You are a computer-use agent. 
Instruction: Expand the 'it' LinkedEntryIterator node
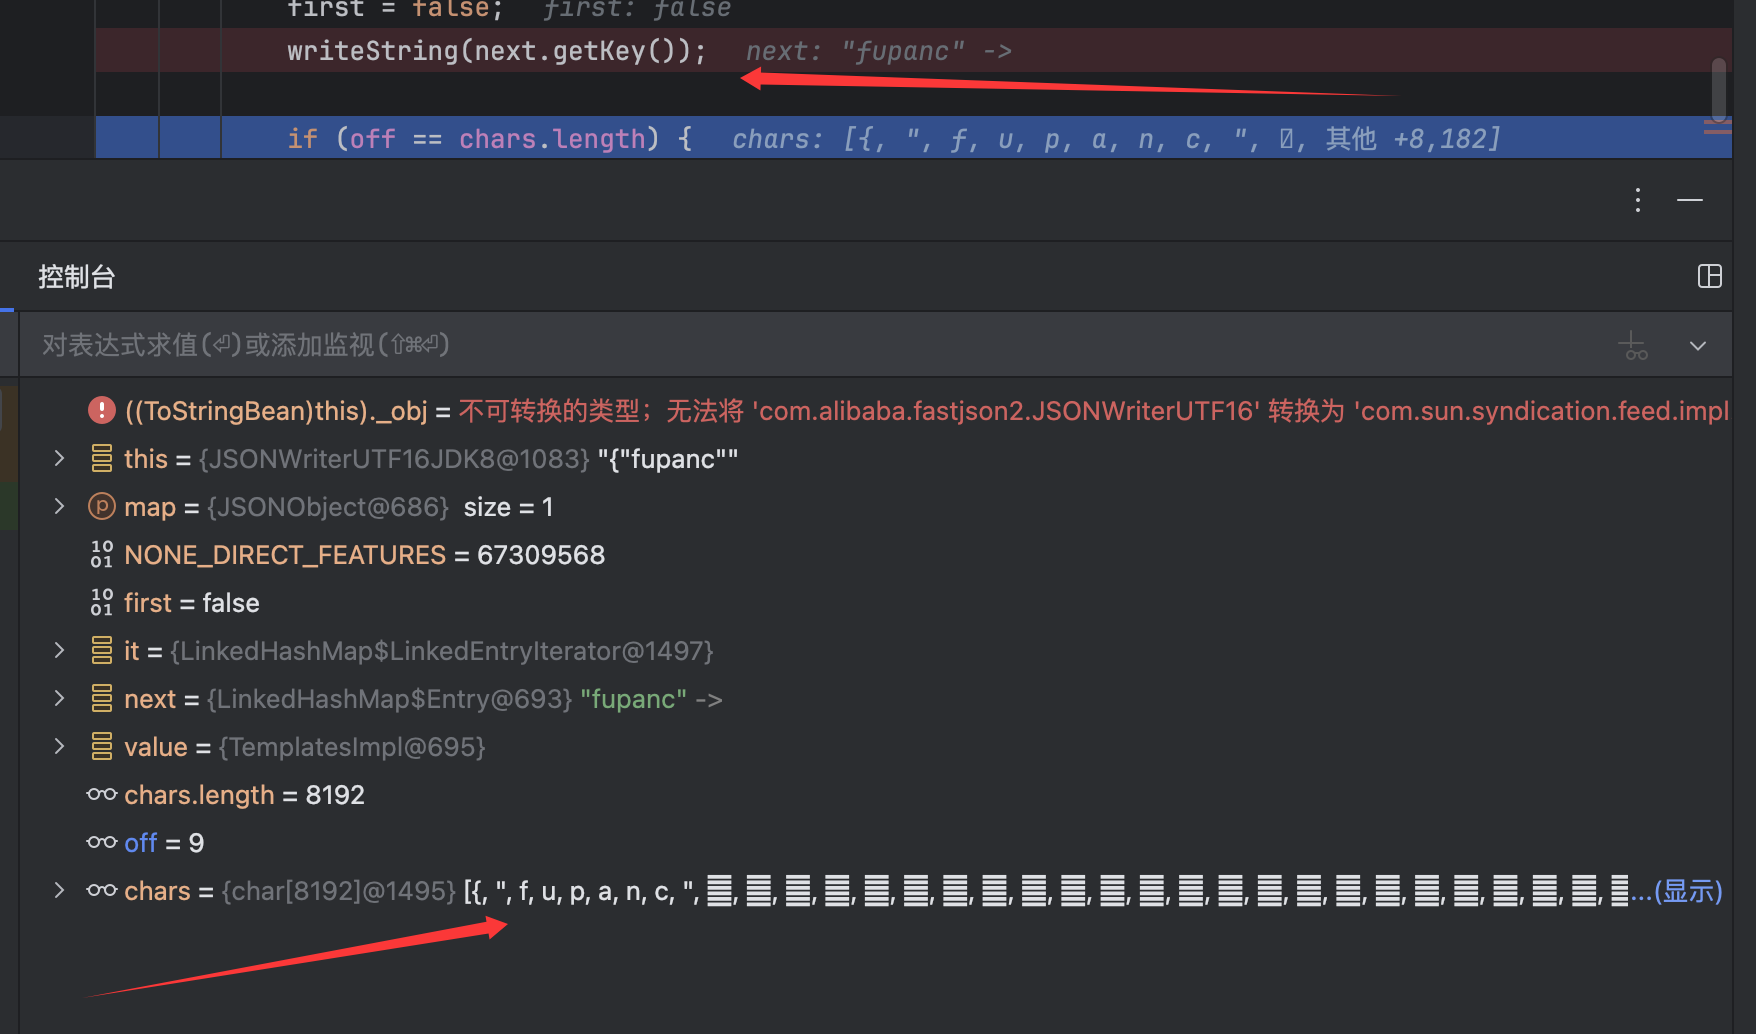pos(59,651)
